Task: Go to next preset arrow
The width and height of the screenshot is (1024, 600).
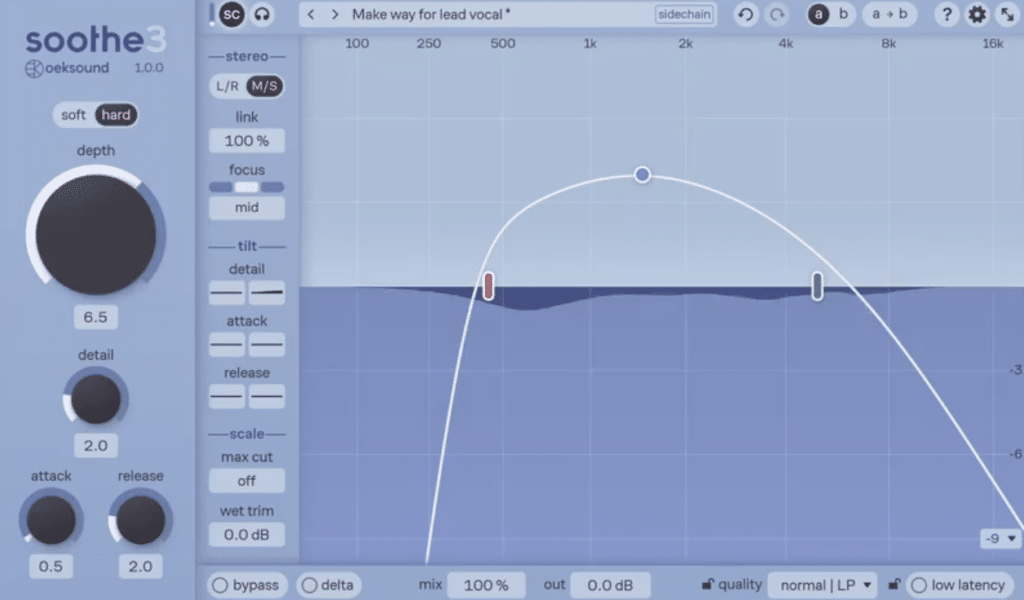Action: (335, 14)
